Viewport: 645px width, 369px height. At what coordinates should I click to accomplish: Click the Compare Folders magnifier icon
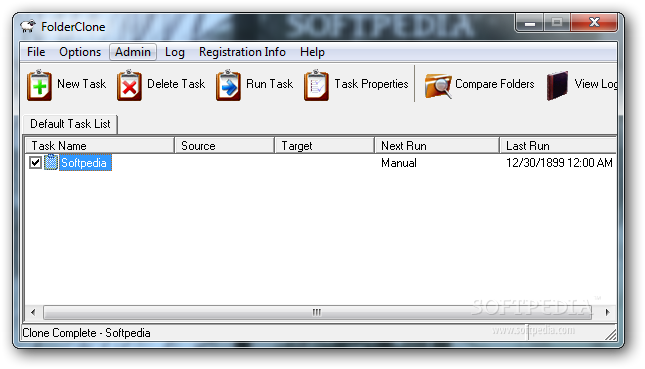pyautogui.click(x=438, y=86)
